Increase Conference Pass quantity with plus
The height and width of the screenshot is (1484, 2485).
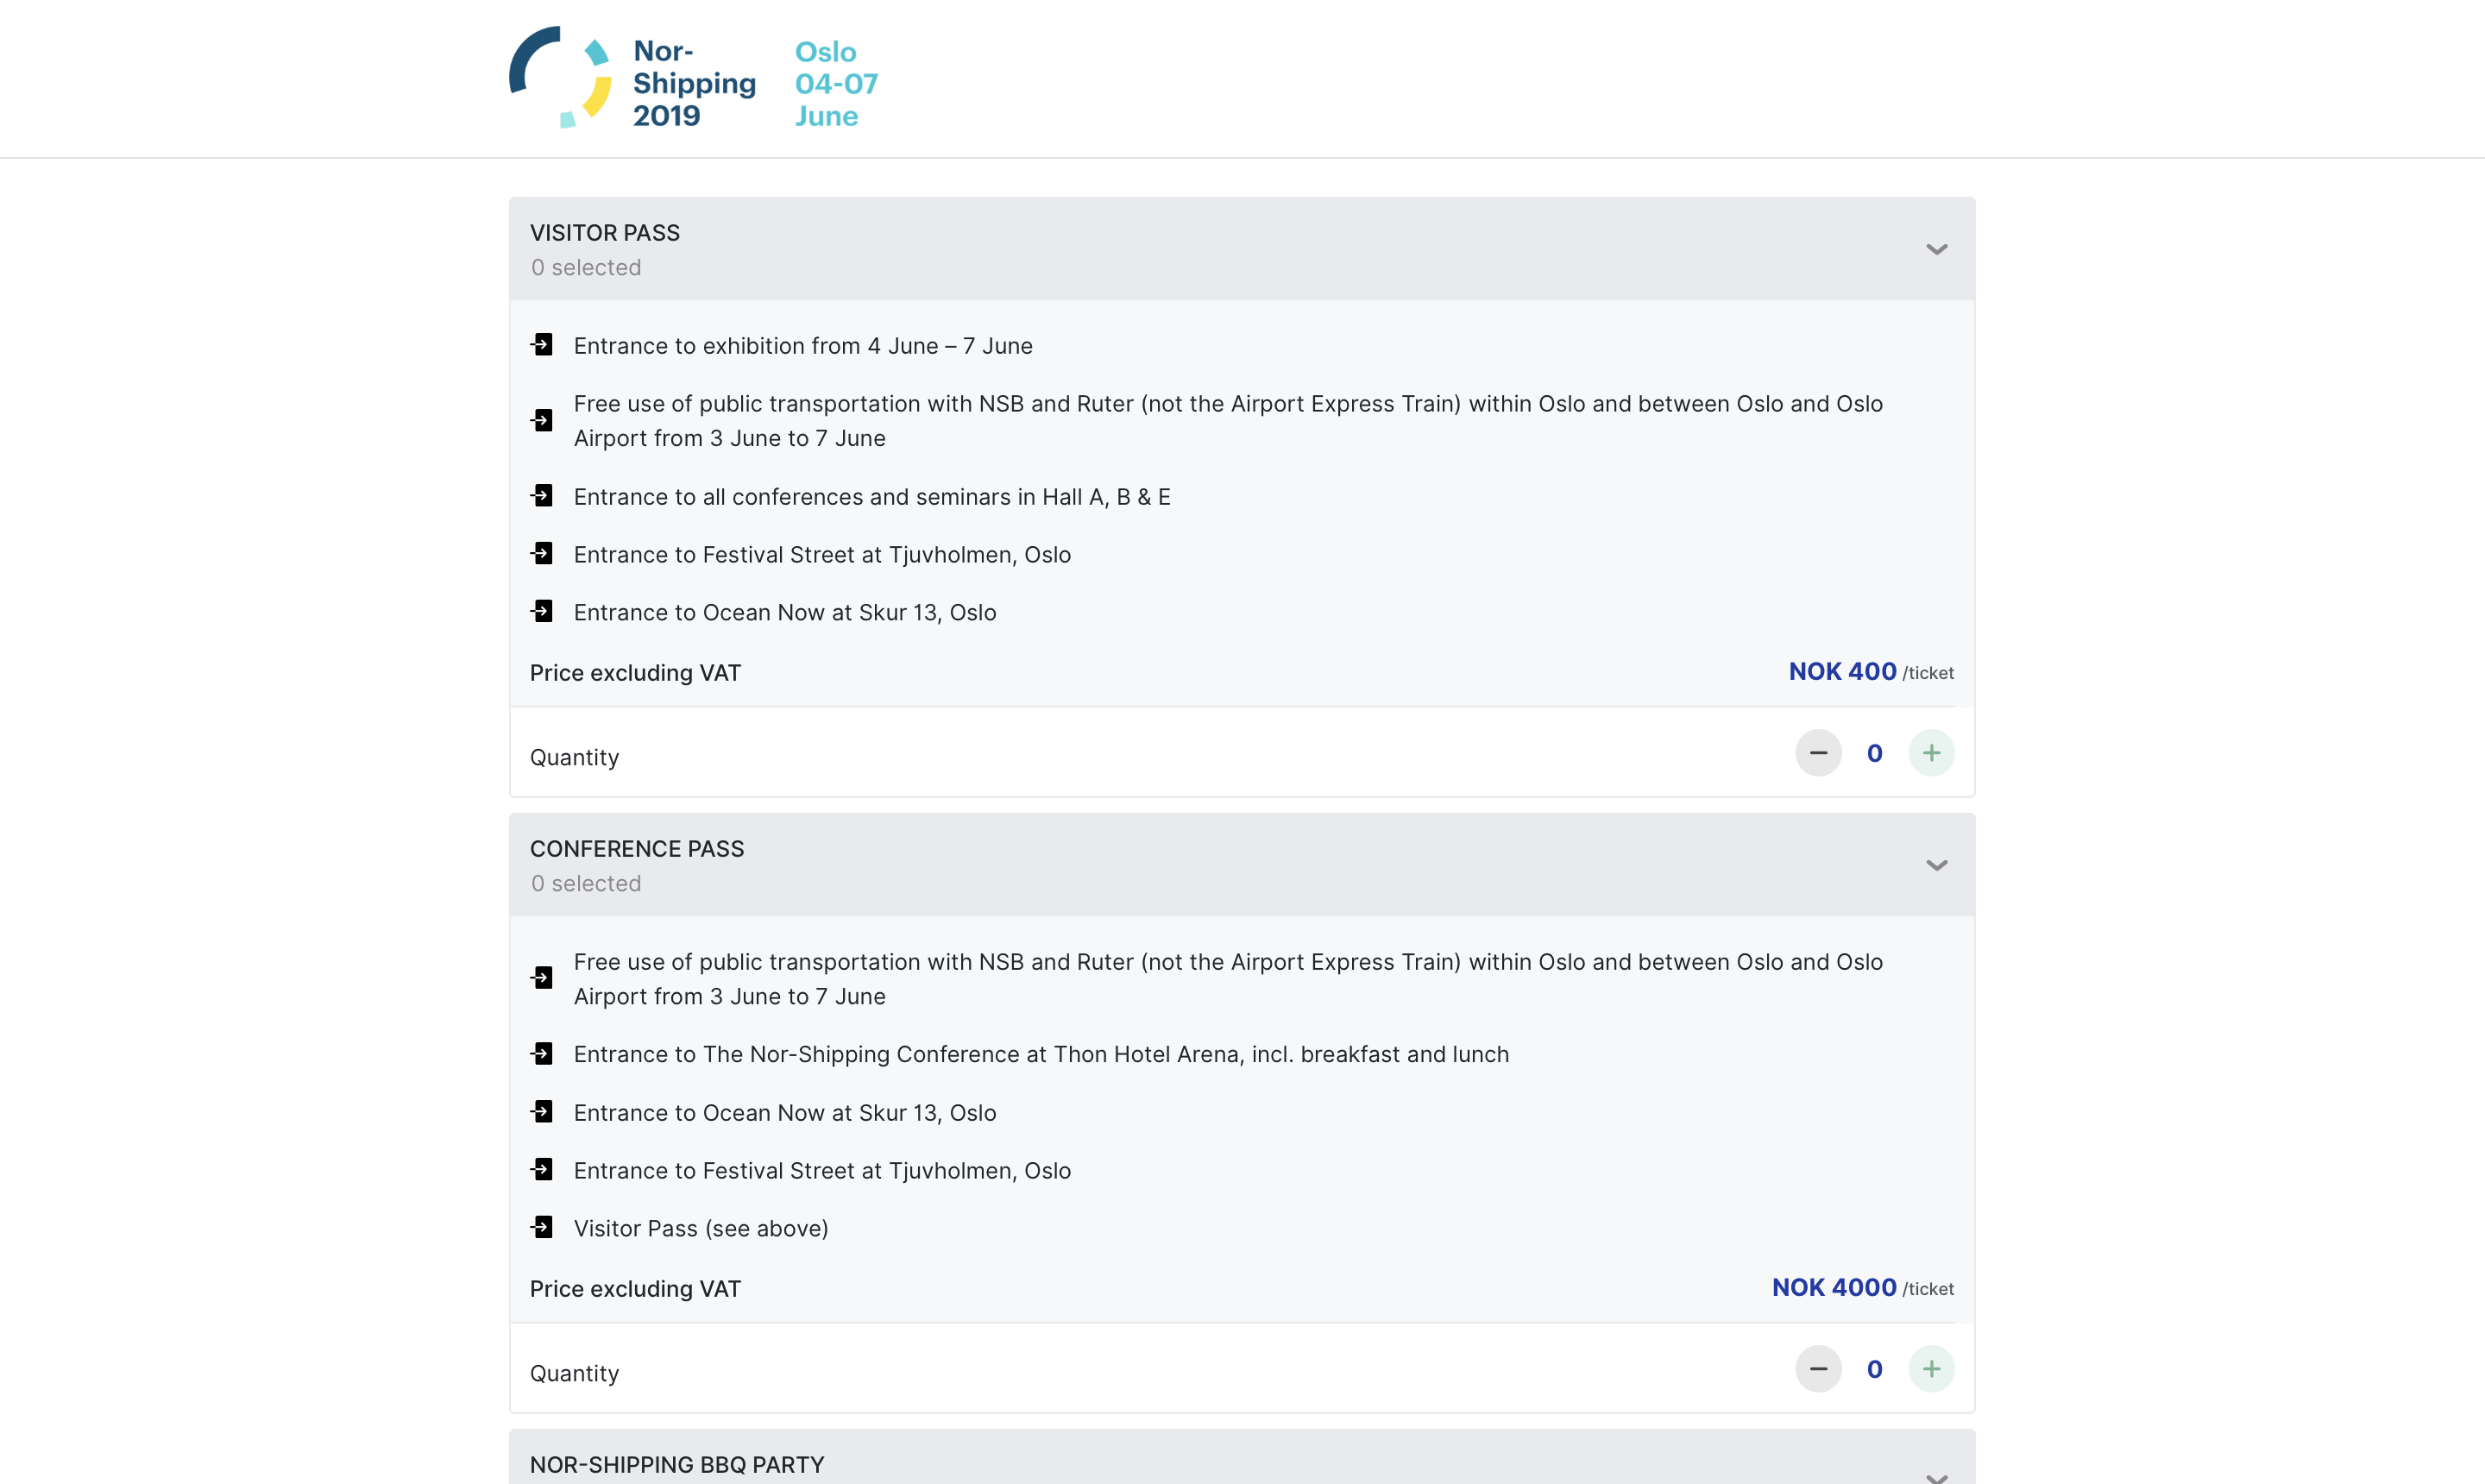coord(1931,1369)
